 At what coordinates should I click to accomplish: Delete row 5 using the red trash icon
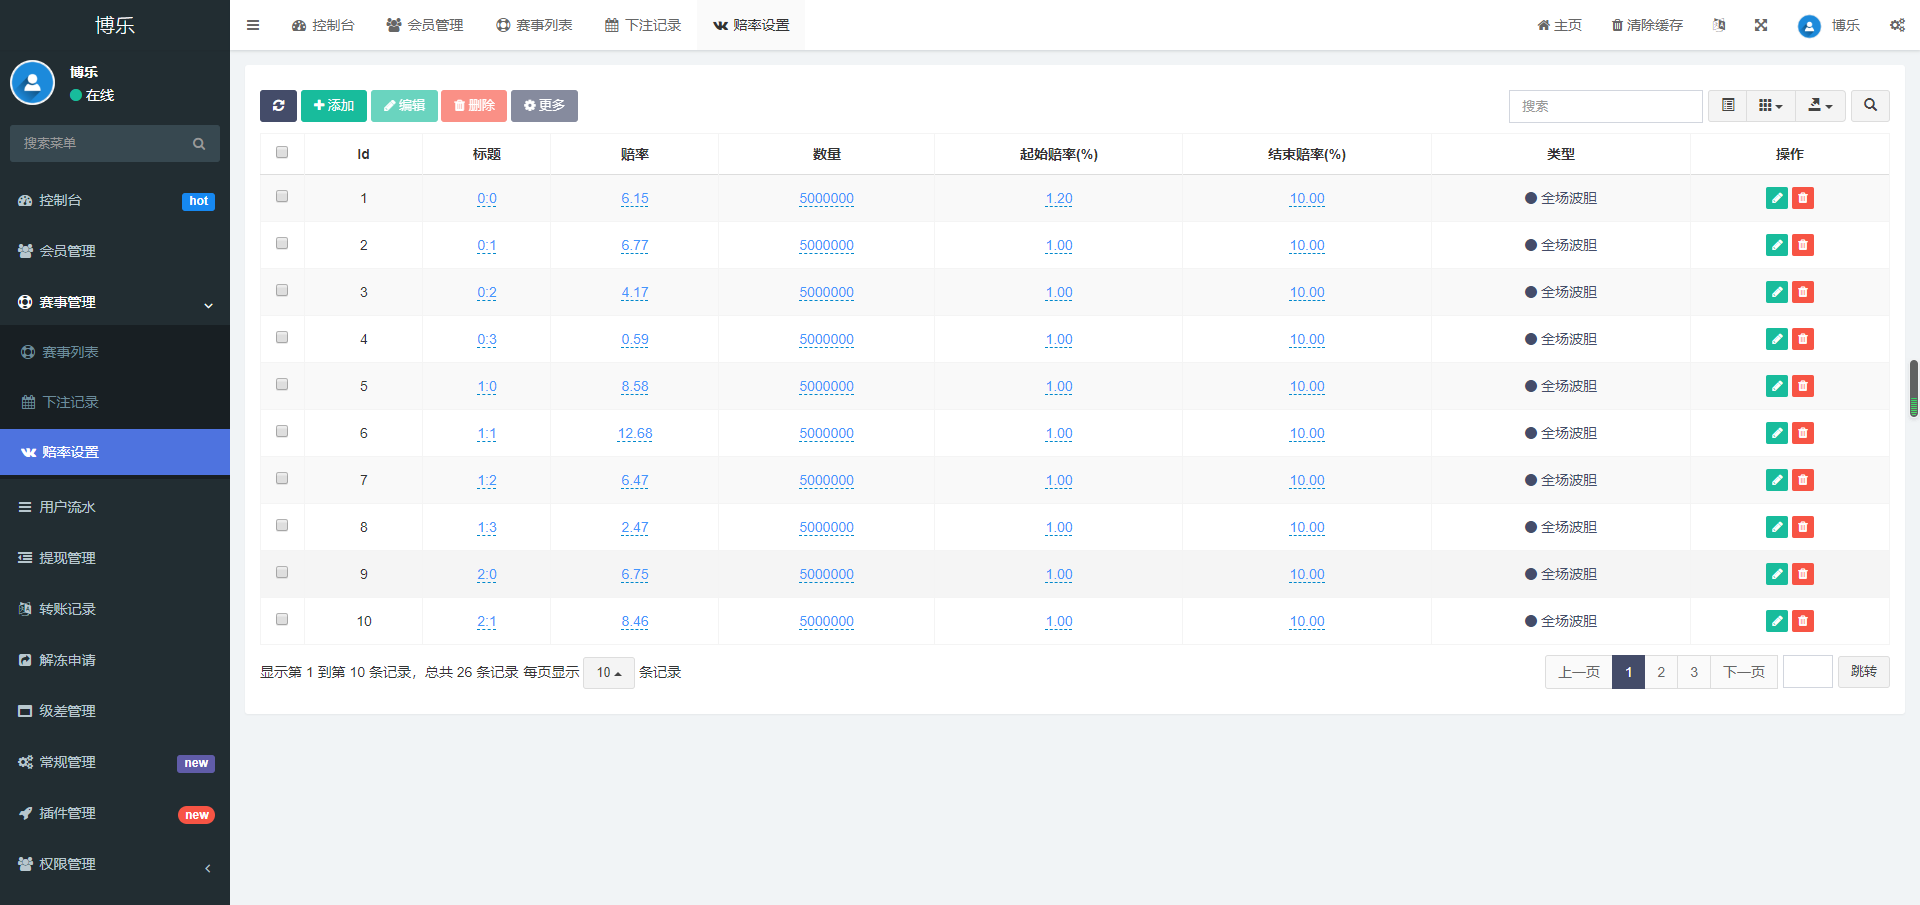coord(1803,386)
